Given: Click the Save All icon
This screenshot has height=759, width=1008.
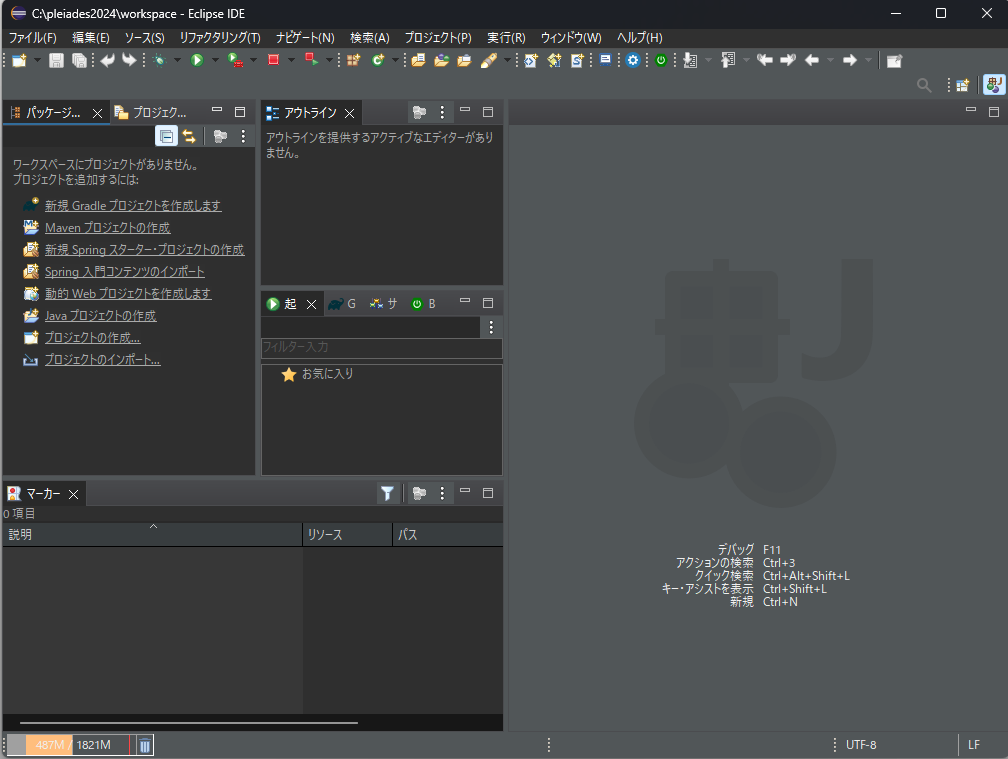Looking at the screenshot, I should click(x=79, y=60).
